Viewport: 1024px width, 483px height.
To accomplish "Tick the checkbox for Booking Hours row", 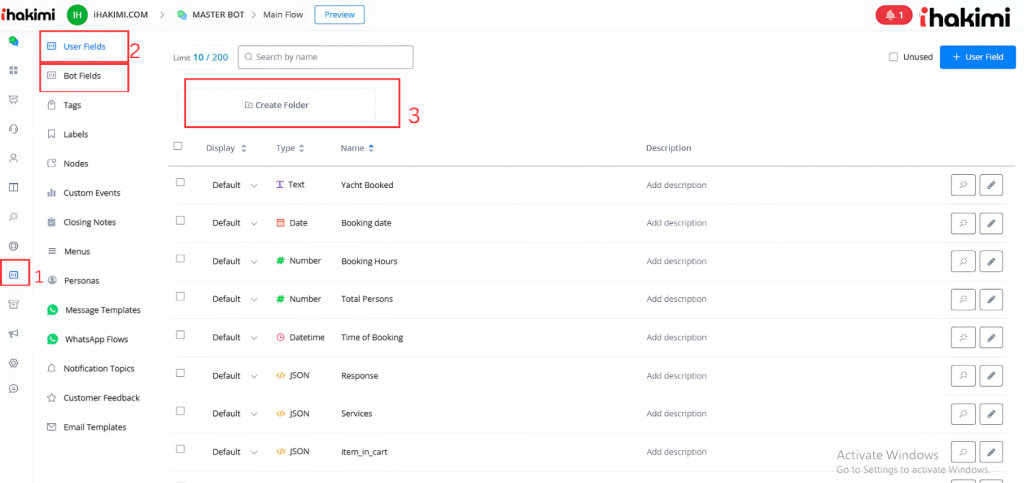I will (180, 259).
